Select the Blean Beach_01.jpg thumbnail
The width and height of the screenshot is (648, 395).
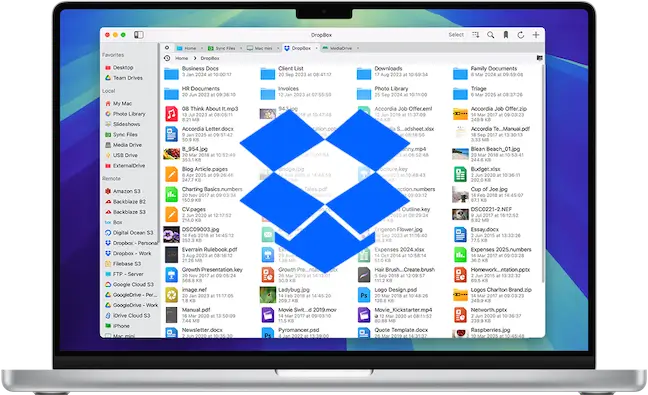460,154
